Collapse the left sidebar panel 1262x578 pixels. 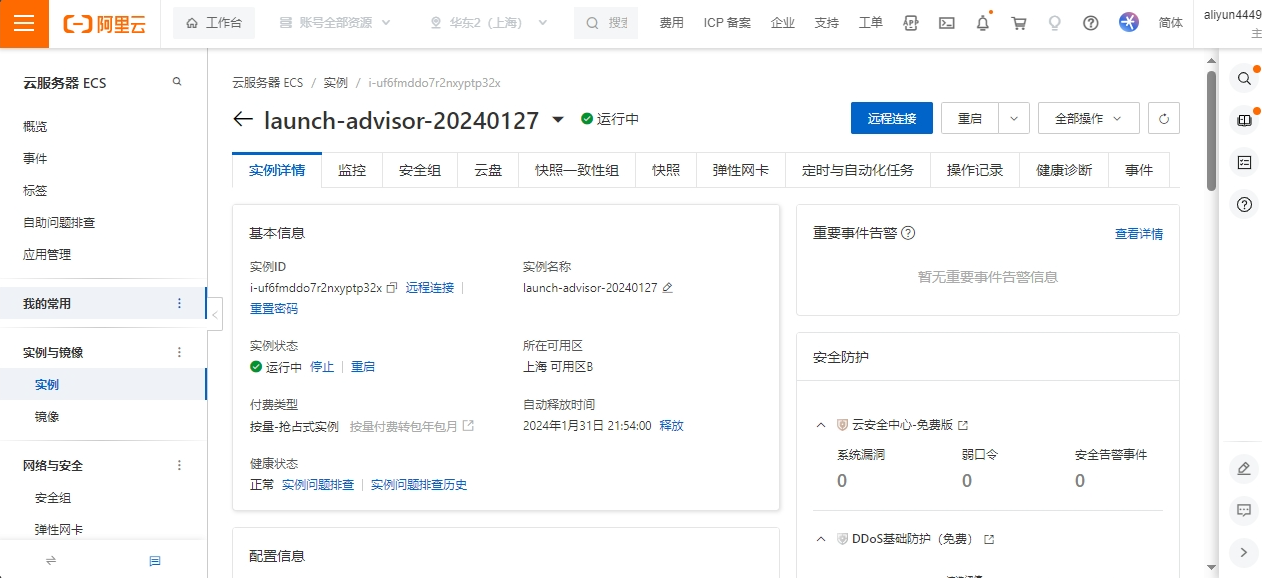coord(215,314)
